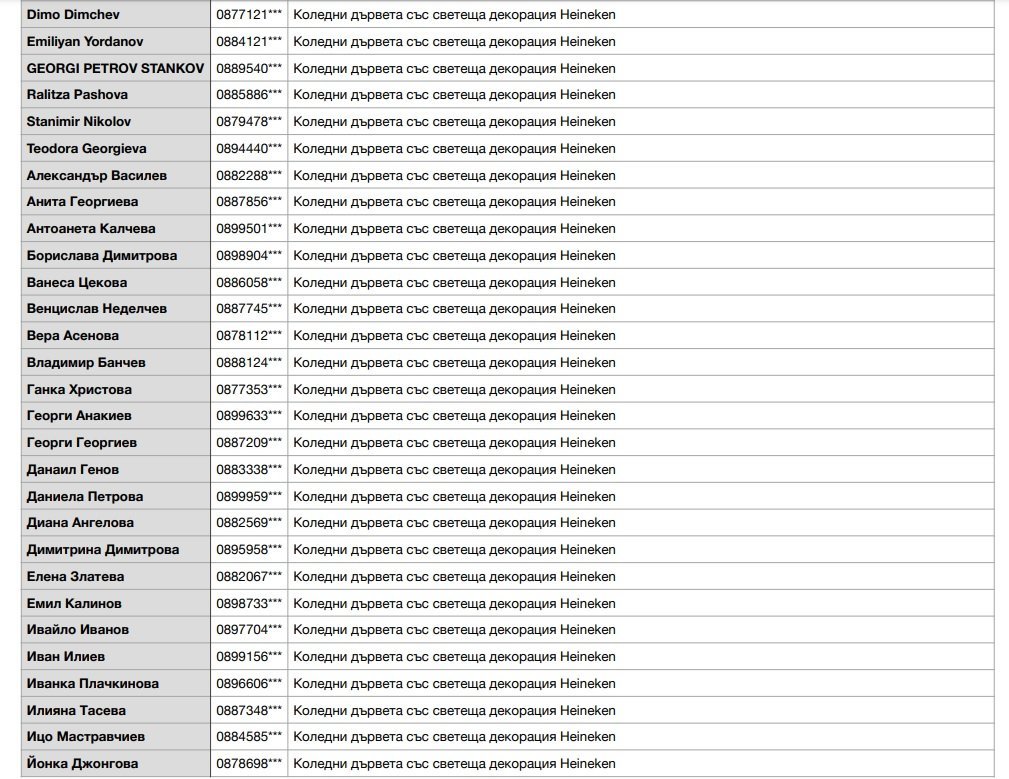The width and height of the screenshot is (1009, 779).
Task: Click the name Владимир Банчев
Action: pos(86,363)
